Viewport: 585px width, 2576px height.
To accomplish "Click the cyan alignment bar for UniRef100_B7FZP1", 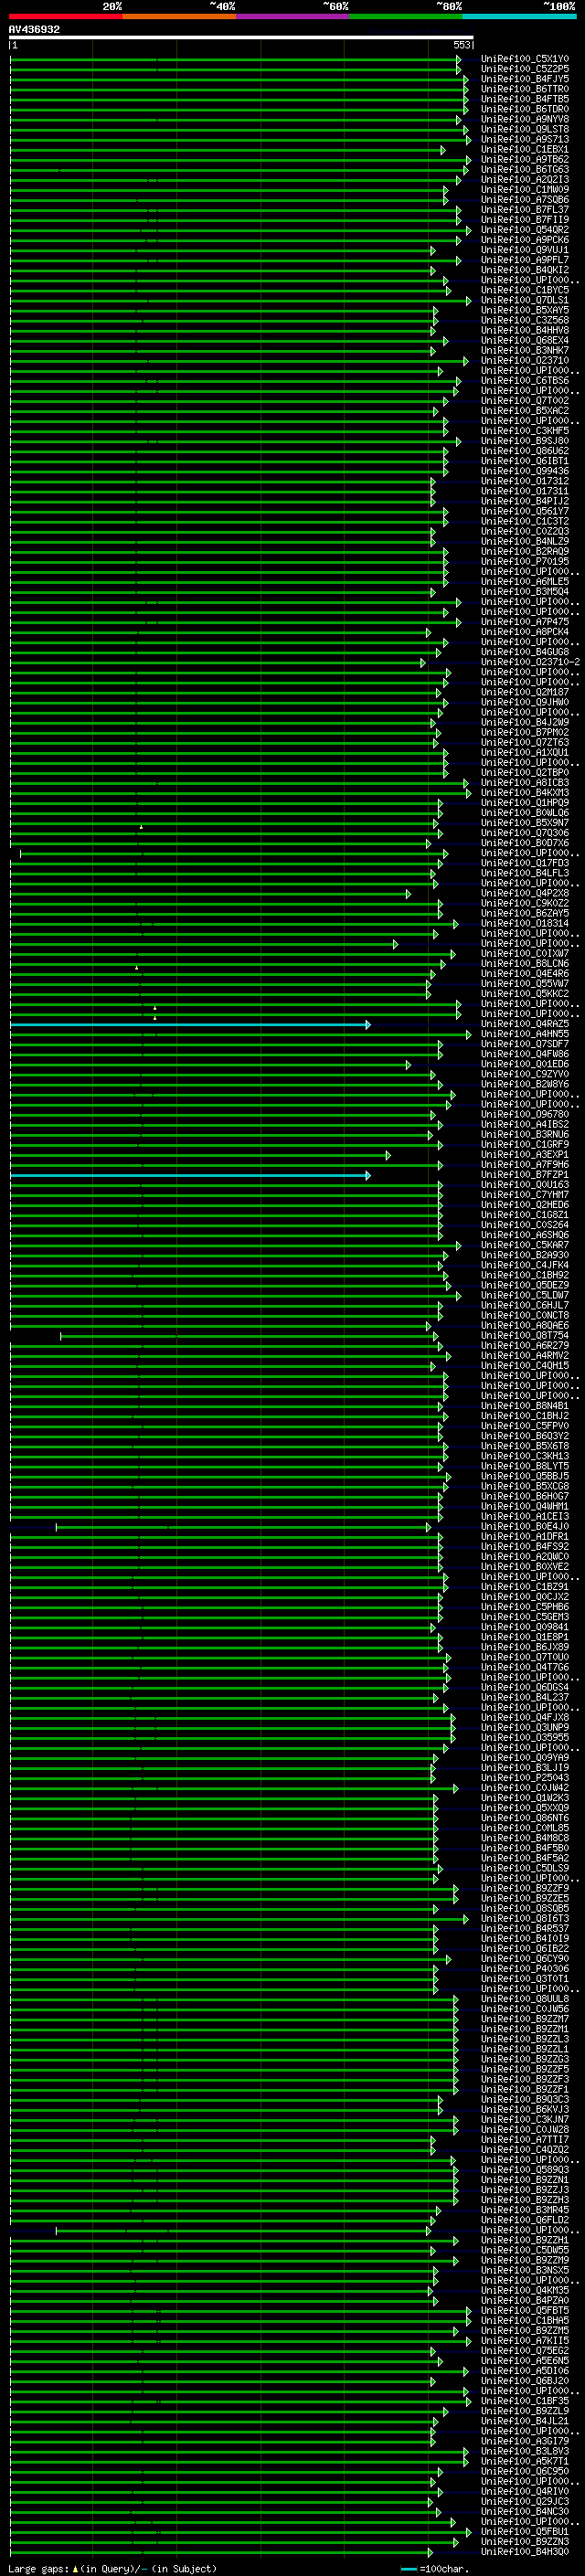I will [x=190, y=1176].
